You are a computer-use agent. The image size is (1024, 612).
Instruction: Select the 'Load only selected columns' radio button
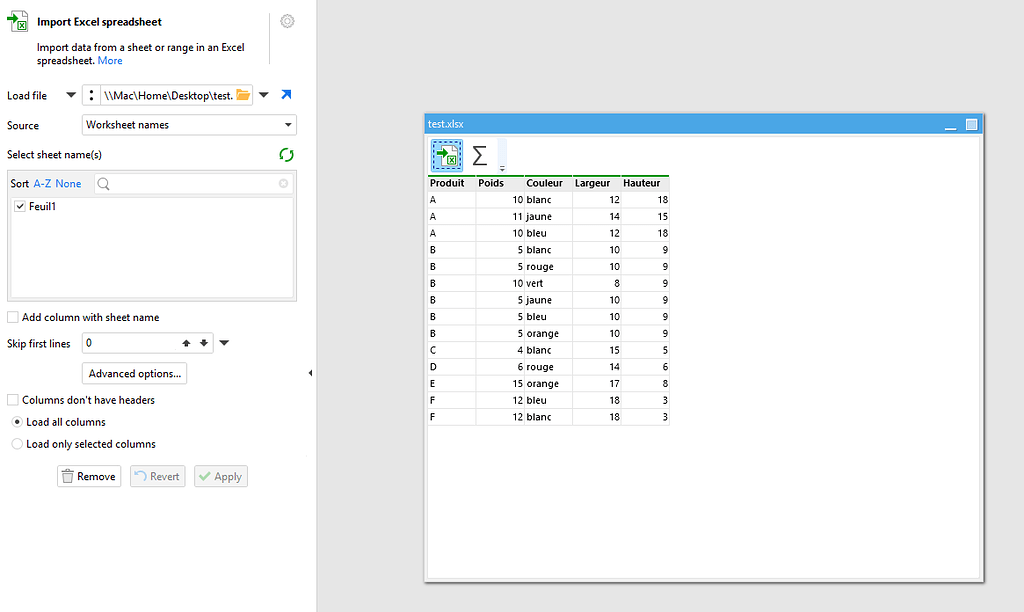[x=16, y=443]
